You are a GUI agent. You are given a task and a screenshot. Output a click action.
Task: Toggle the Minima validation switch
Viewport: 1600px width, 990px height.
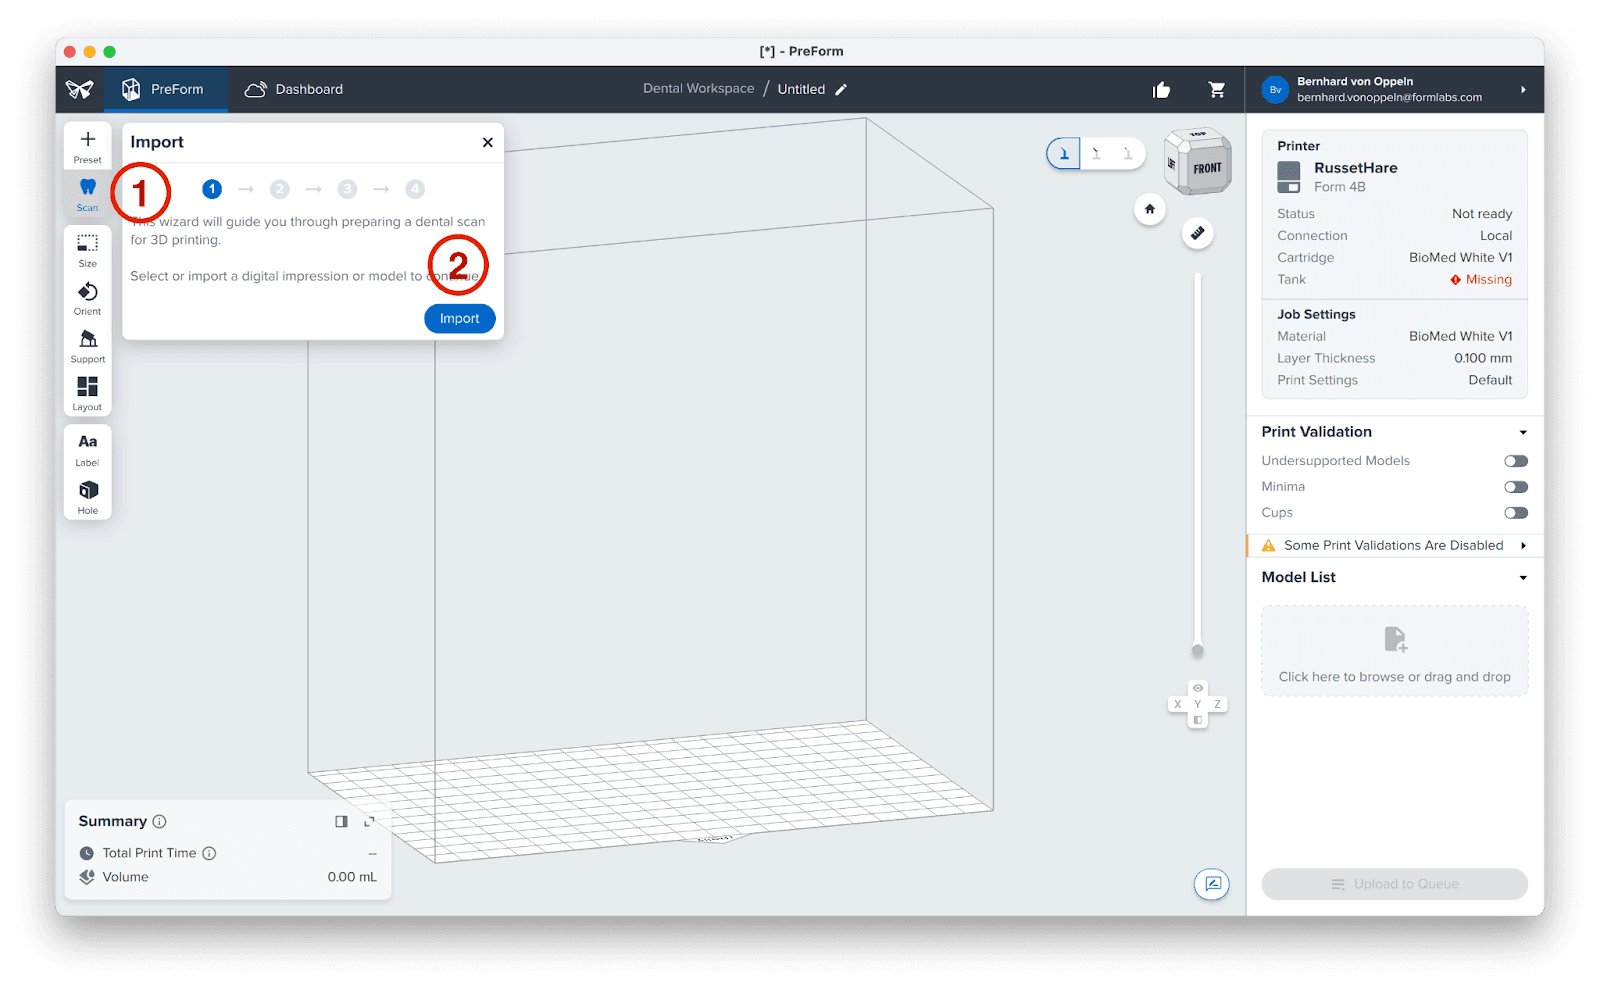1516,487
